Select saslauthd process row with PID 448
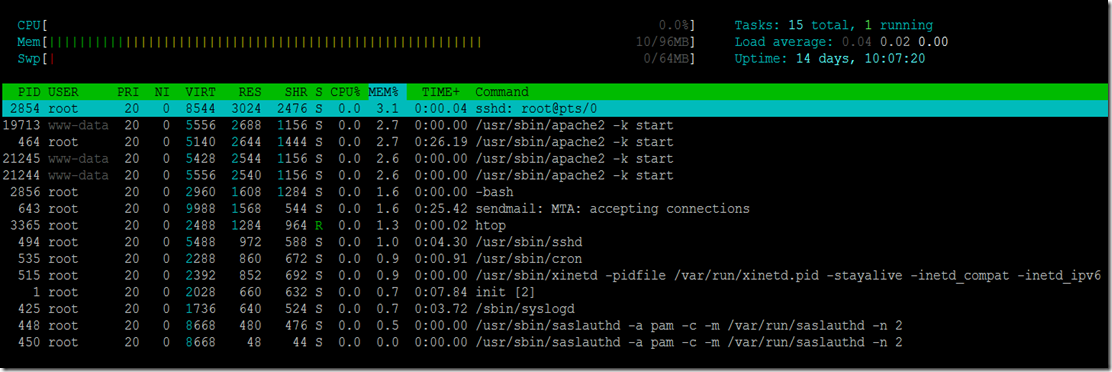Viewport: 1112px width, 372px height. coord(555,325)
